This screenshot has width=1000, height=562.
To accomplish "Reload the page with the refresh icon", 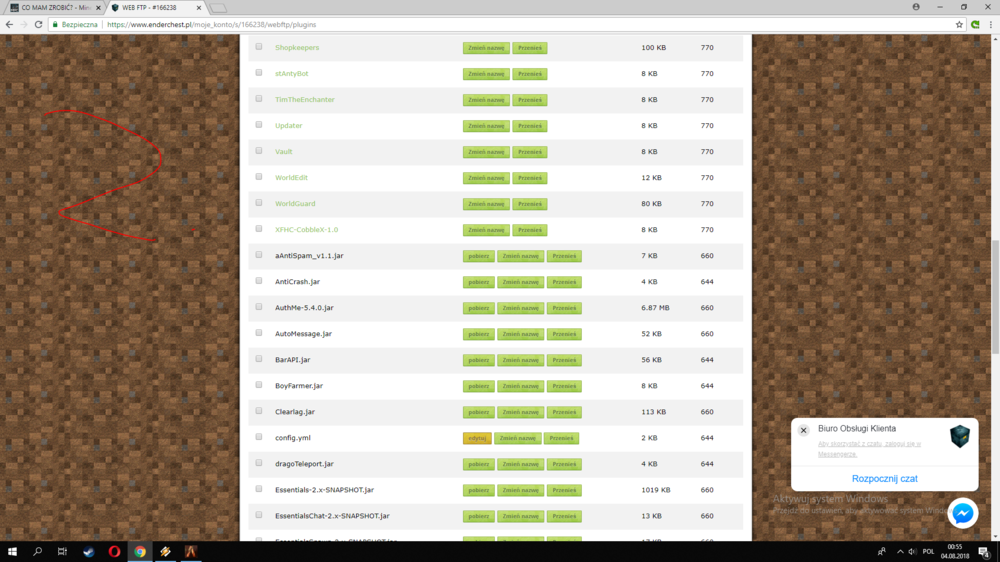I will click(x=38, y=24).
